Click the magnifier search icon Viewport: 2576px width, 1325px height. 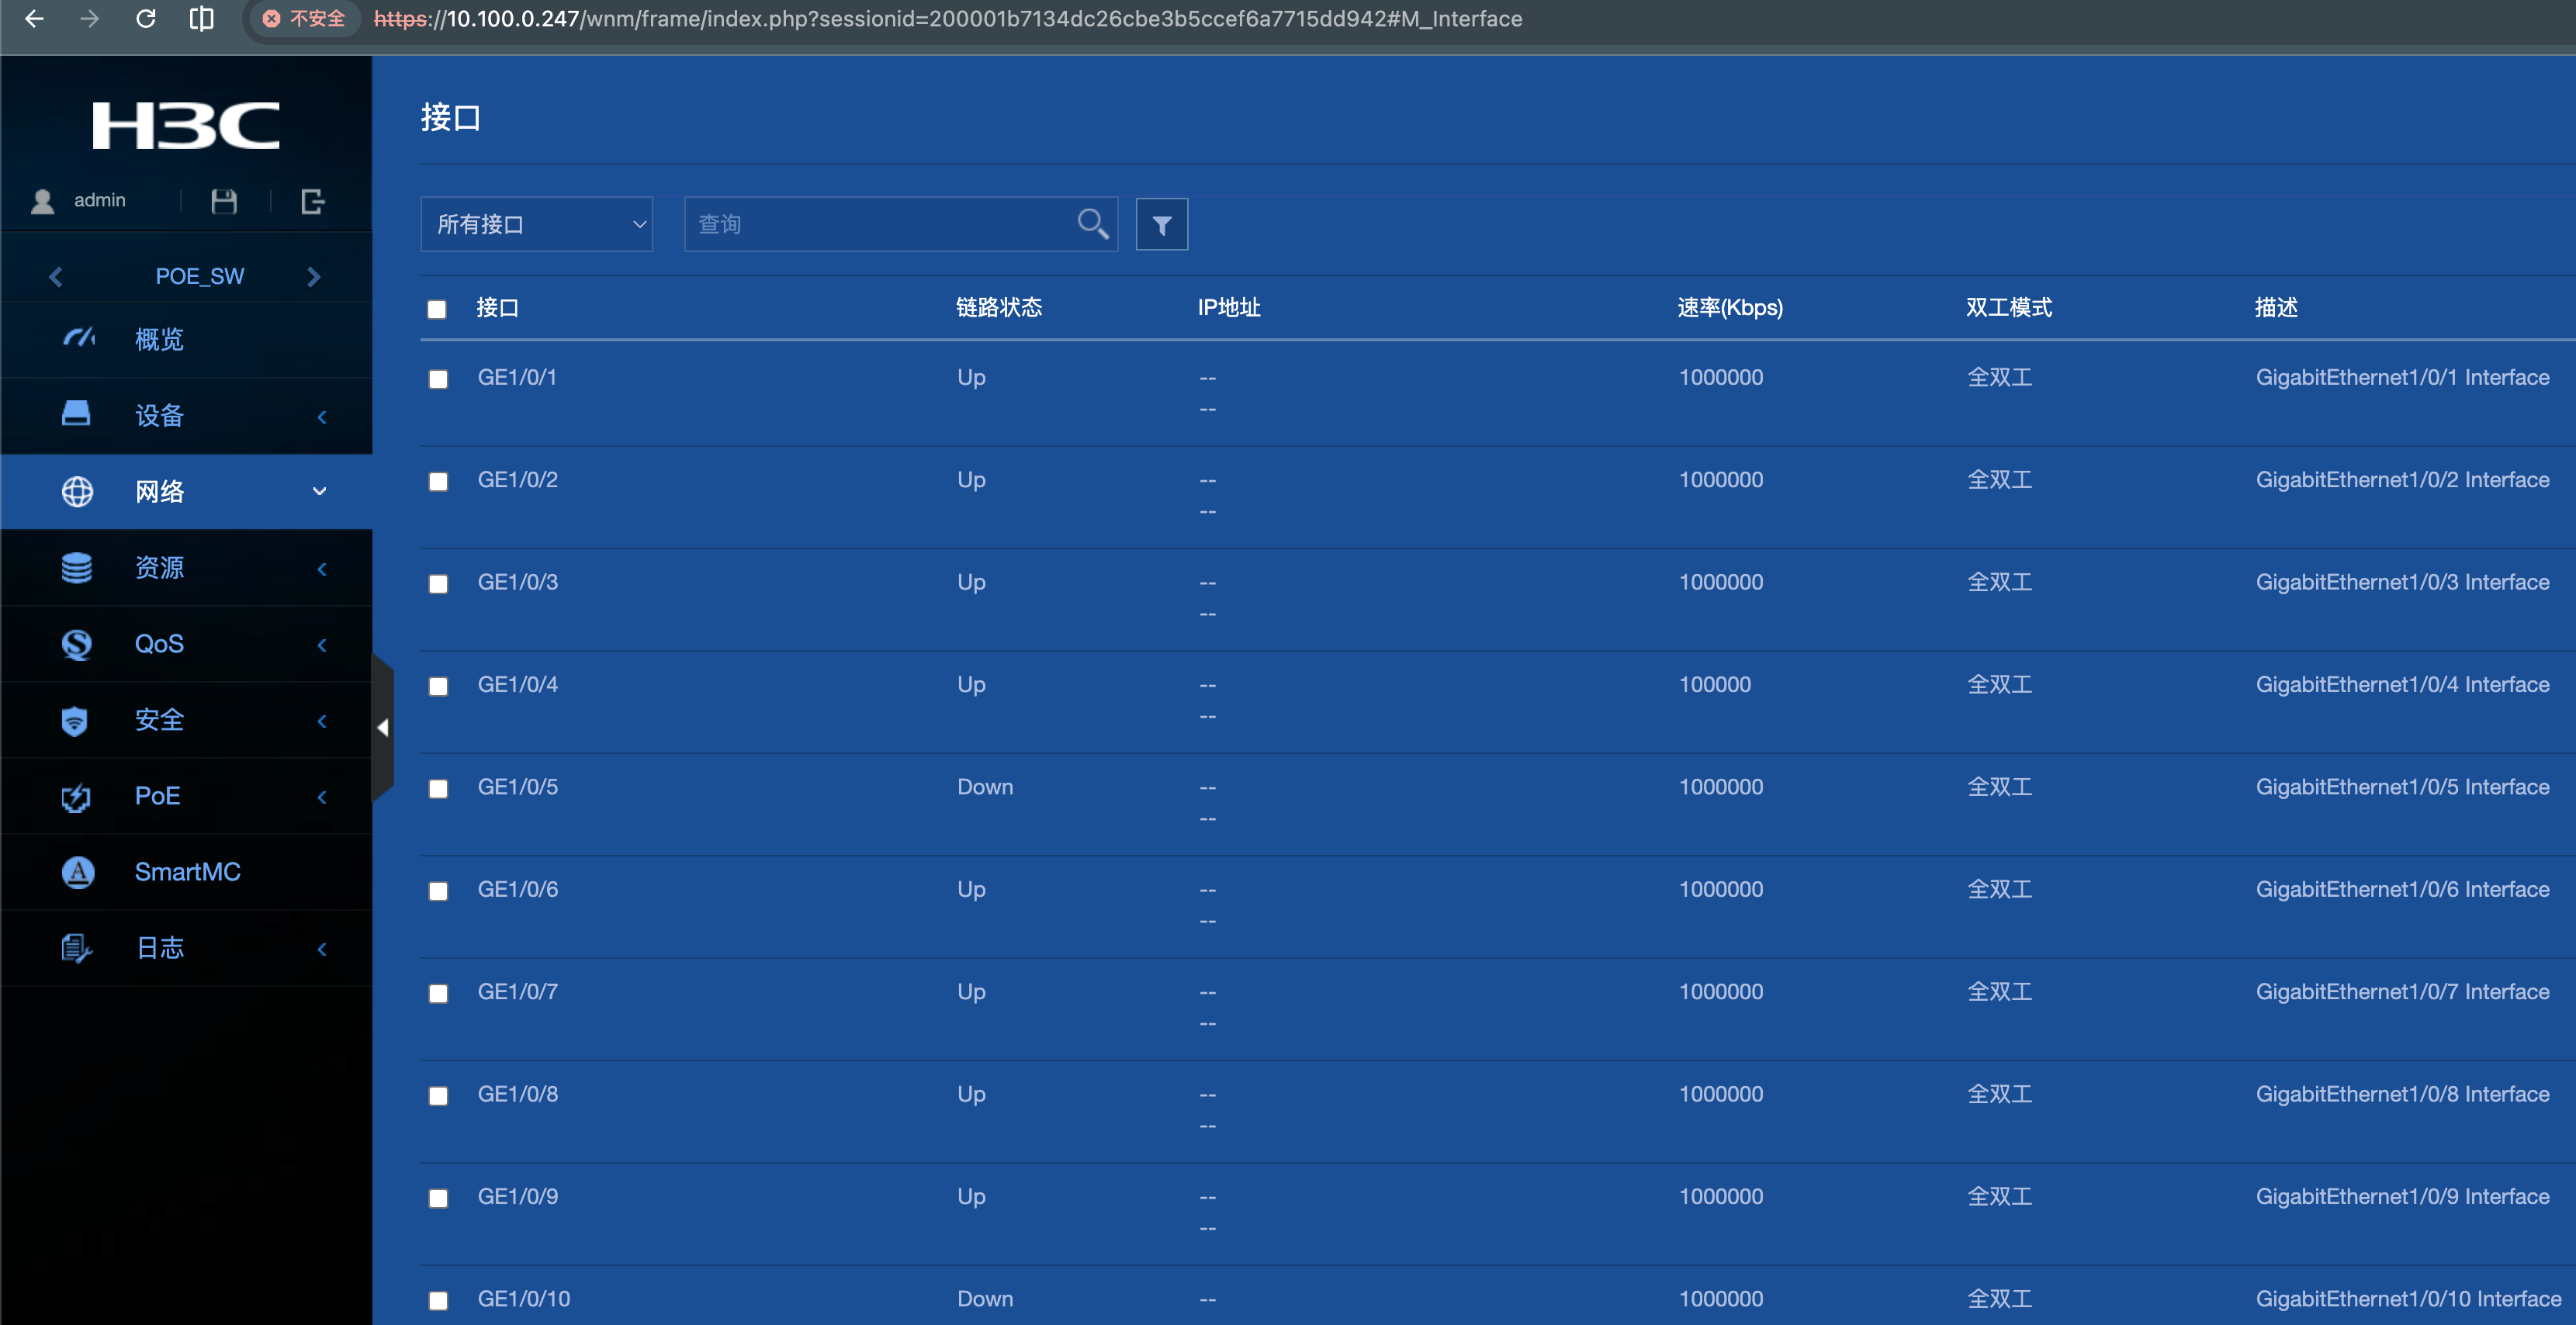1092,224
